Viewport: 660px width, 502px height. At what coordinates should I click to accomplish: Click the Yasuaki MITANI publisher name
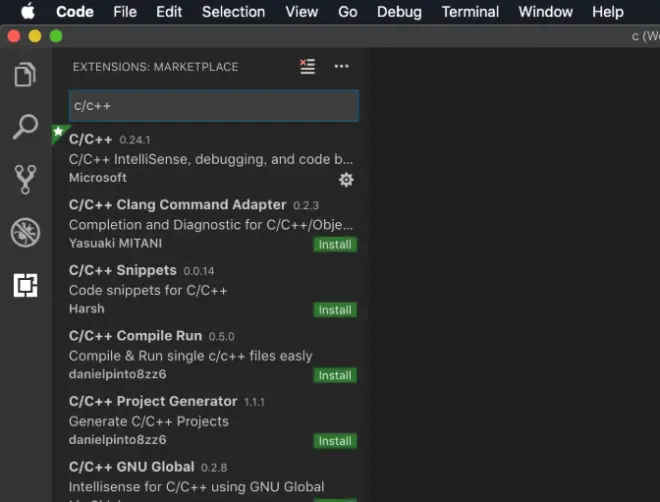(115, 243)
